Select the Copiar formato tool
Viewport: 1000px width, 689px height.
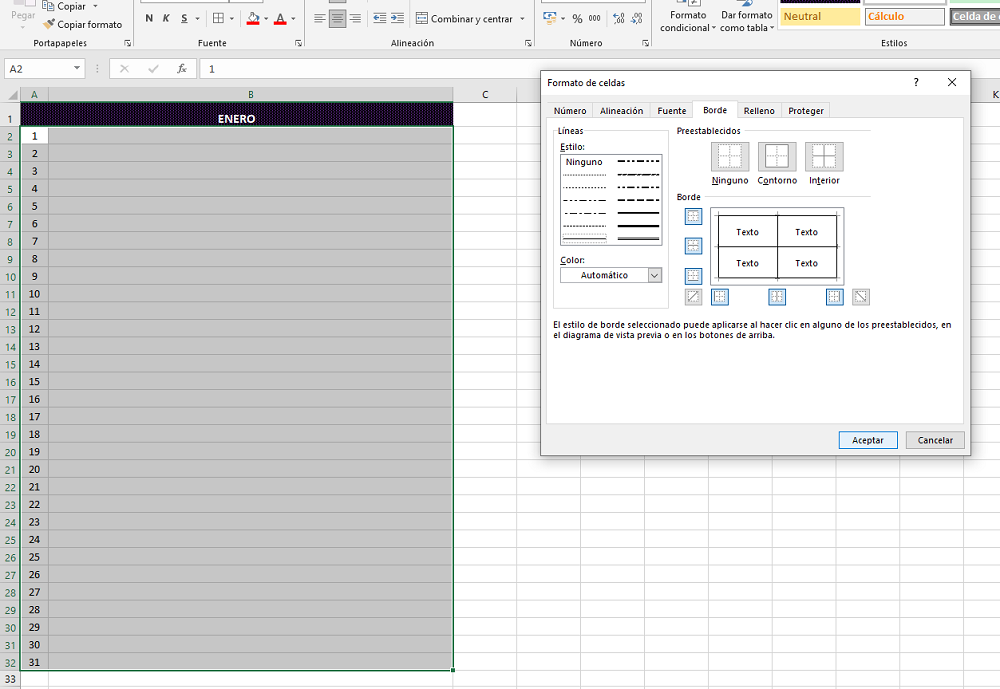click(x=83, y=25)
